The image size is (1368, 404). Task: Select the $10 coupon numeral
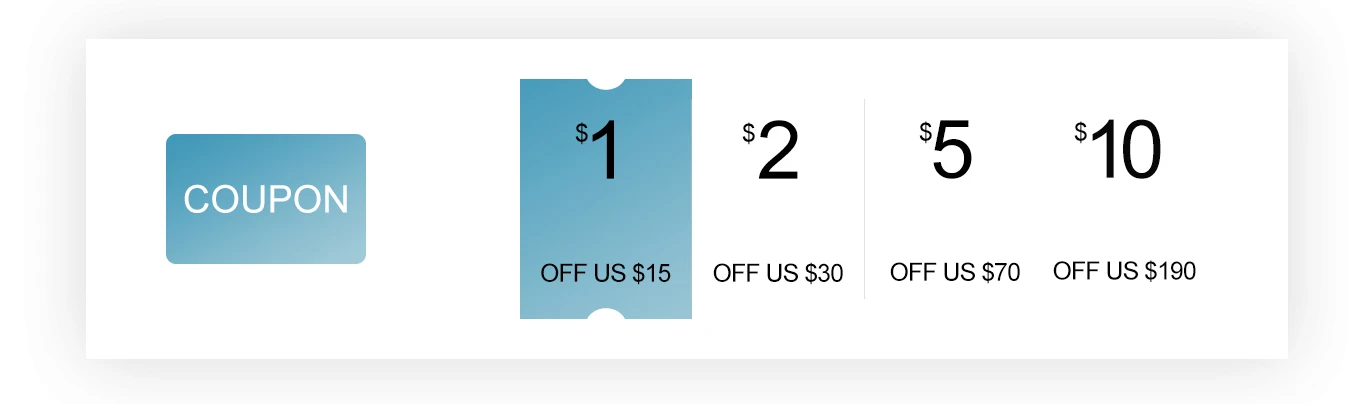pos(1125,151)
